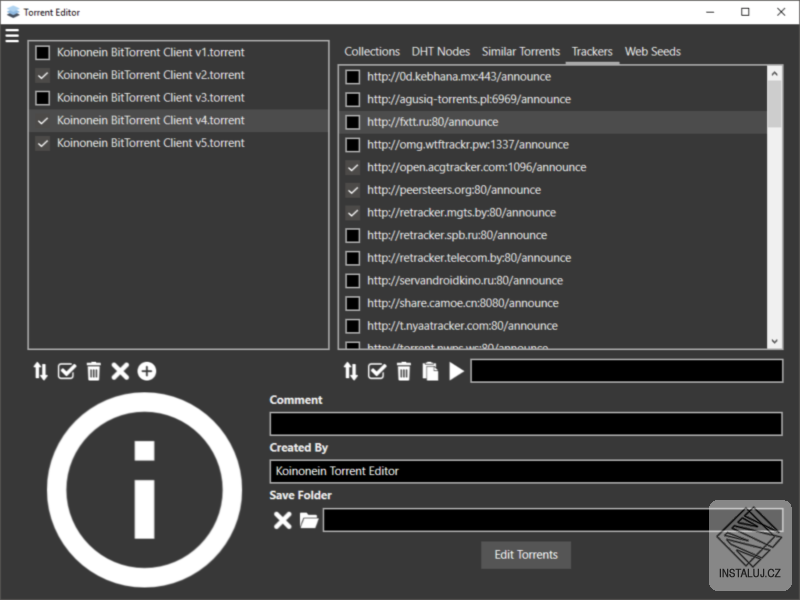Viewport: 800px width, 600px height.
Task: Select the Trackers tab
Action: (592, 52)
